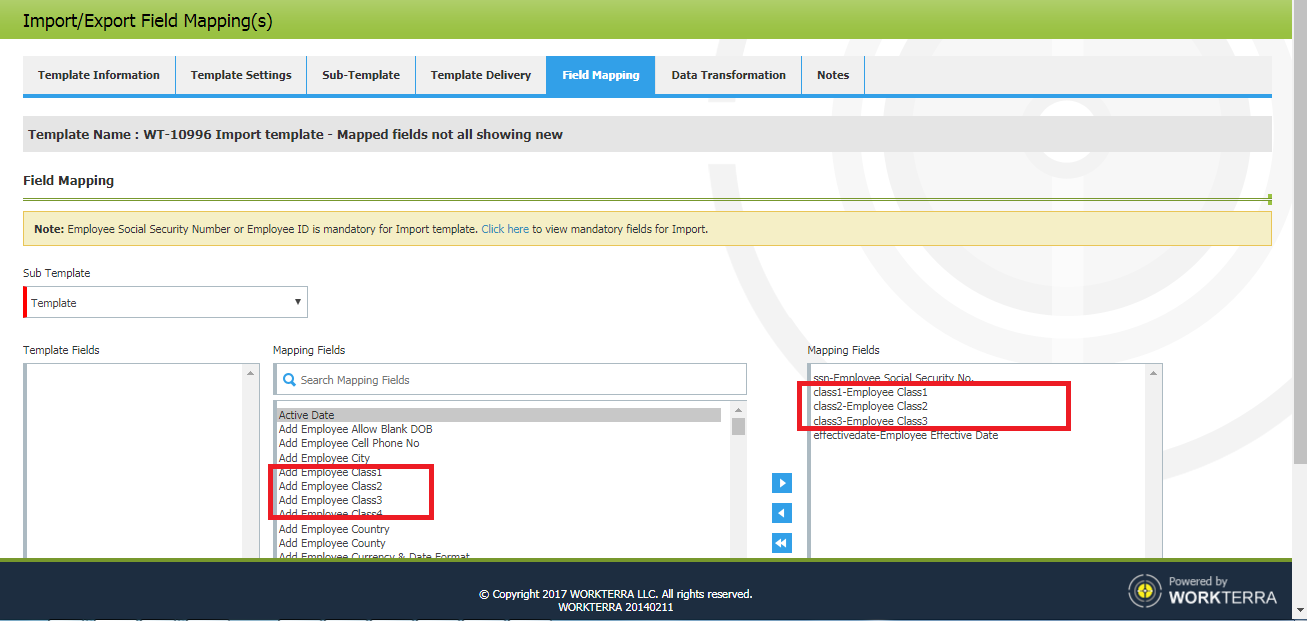Open the Template Settings tab
This screenshot has width=1307, height=621.
coord(241,74)
